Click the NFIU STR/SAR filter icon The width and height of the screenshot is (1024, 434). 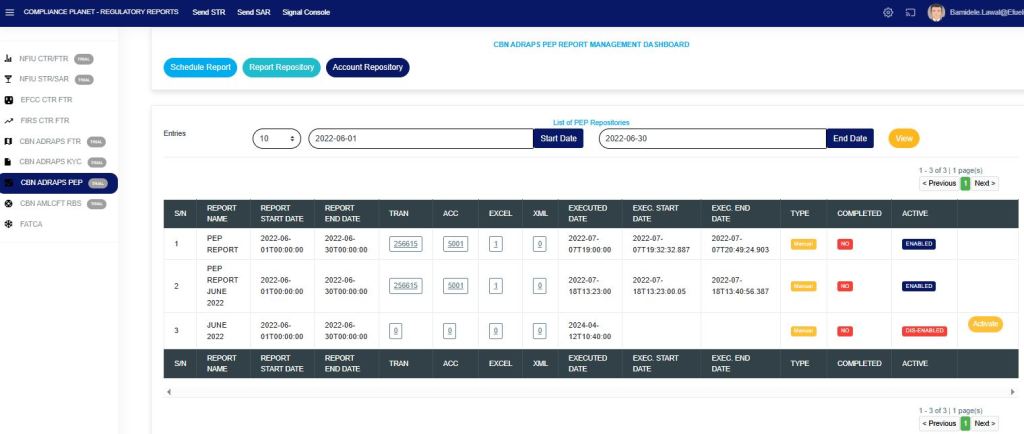(9, 79)
